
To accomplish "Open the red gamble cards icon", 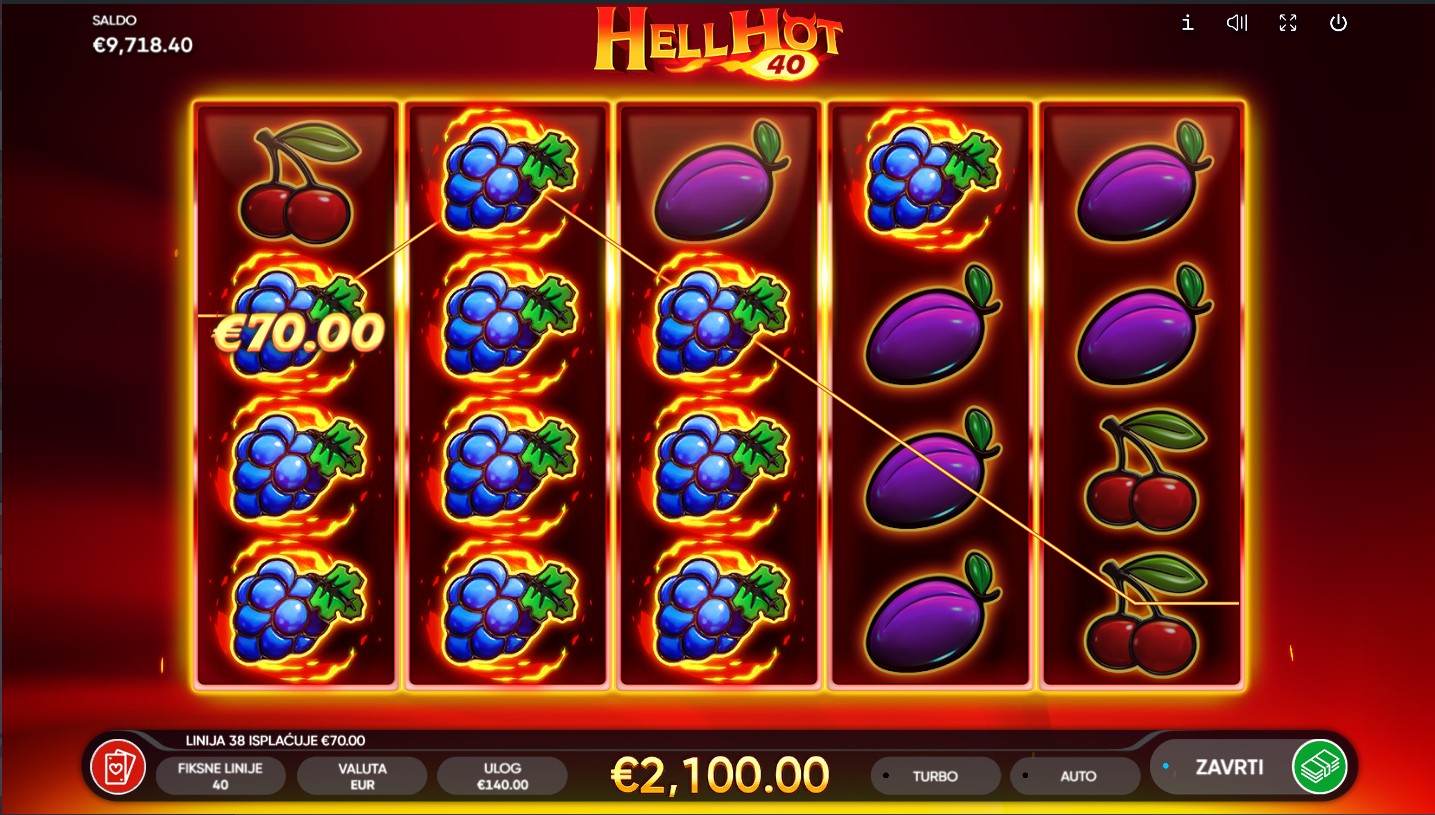I will (x=118, y=768).
